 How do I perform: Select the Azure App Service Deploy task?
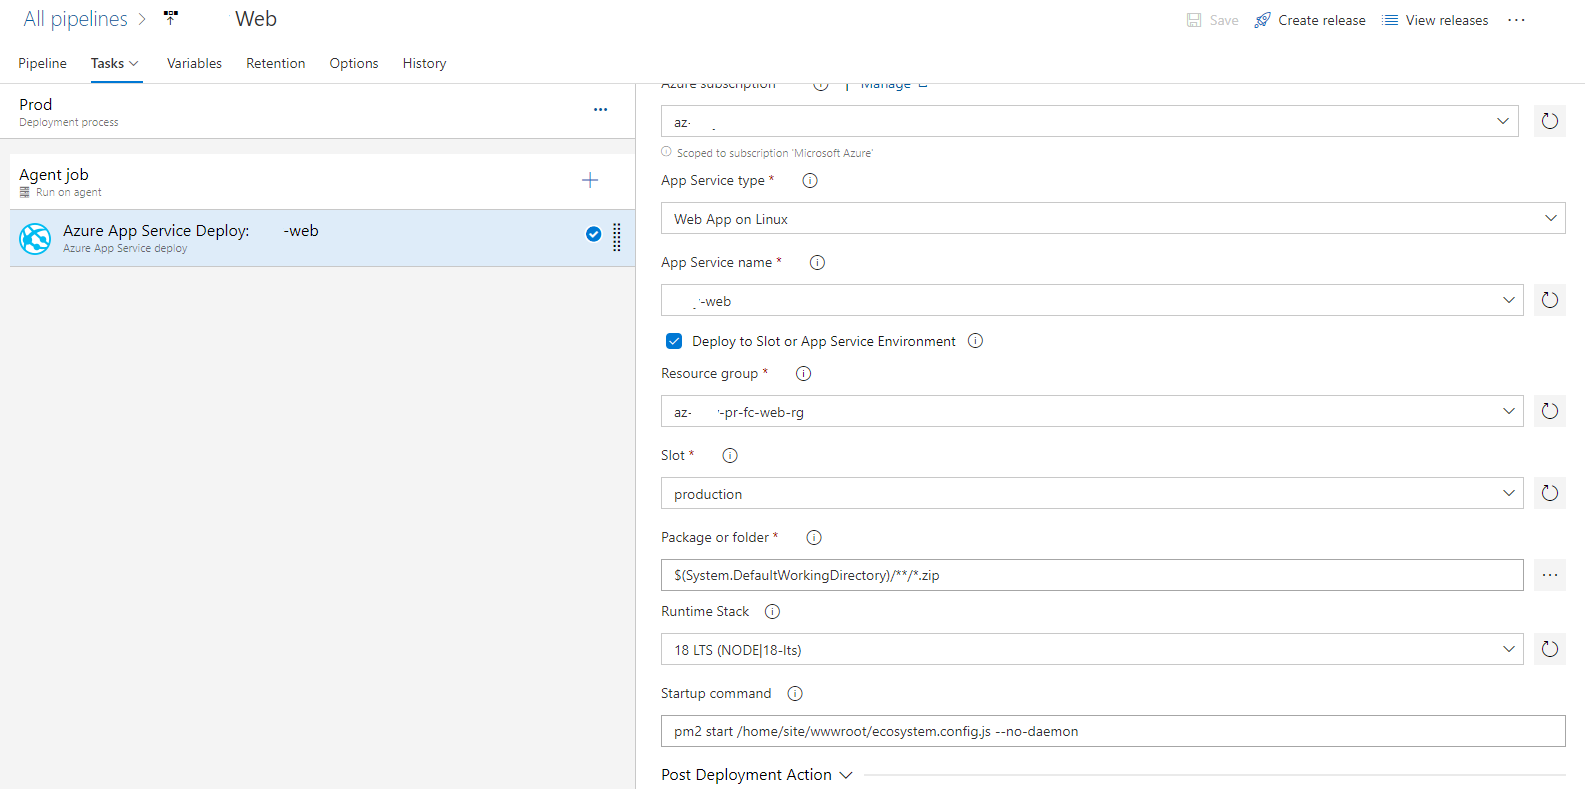click(x=322, y=238)
